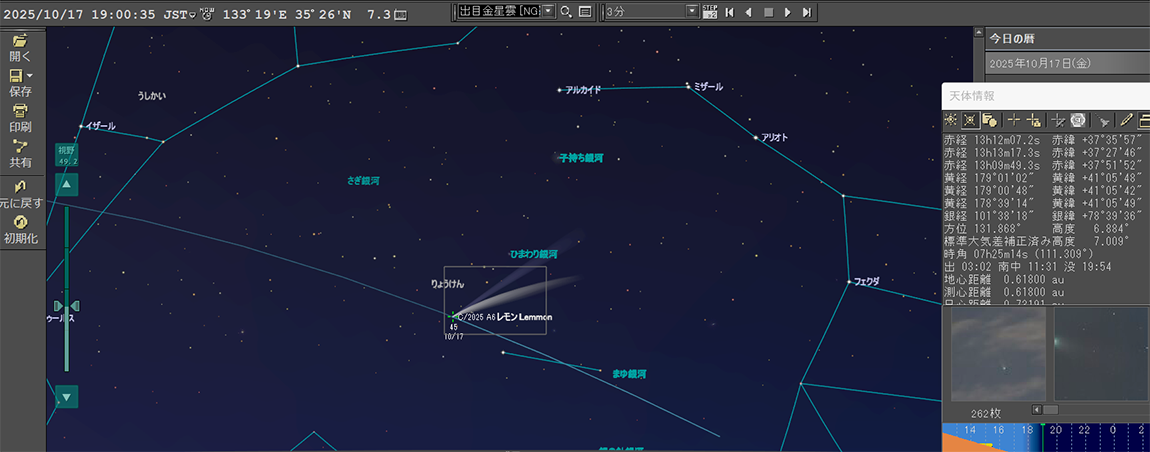The image size is (1150, 452).
Task: Click the 初期化 (Reset) icon
Action: pyautogui.click(x=20, y=222)
